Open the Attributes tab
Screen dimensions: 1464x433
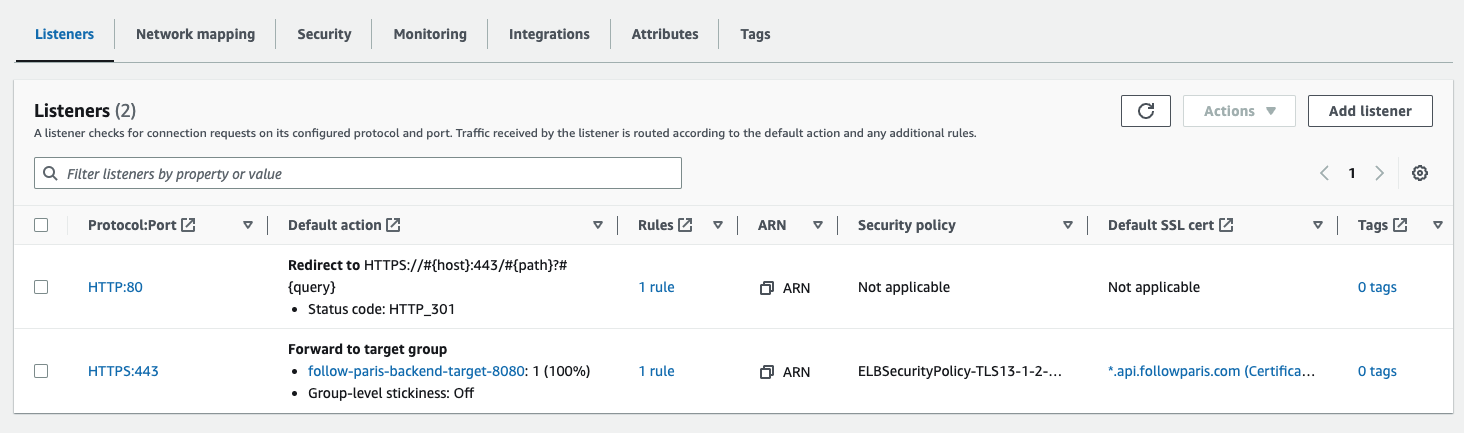(665, 34)
